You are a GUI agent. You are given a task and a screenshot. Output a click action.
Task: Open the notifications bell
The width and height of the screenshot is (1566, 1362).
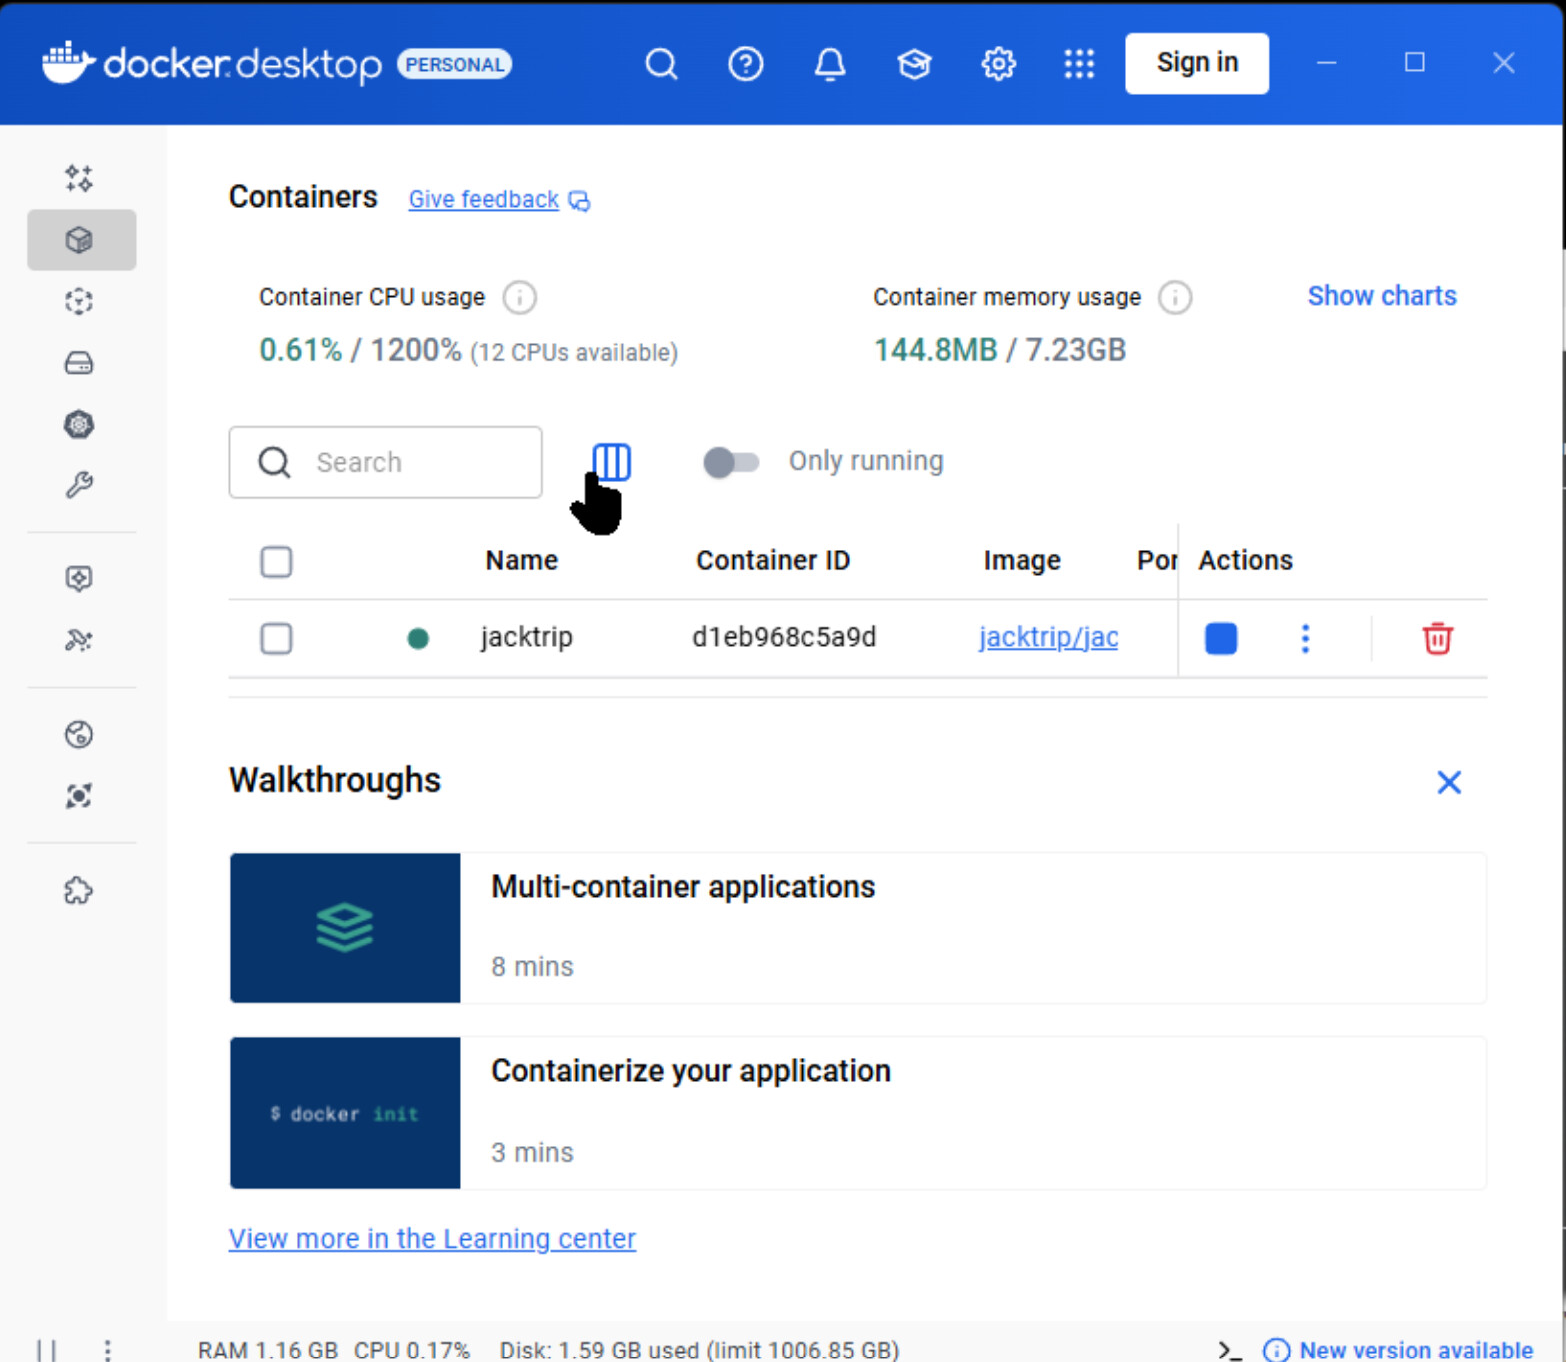coord(830,64)
